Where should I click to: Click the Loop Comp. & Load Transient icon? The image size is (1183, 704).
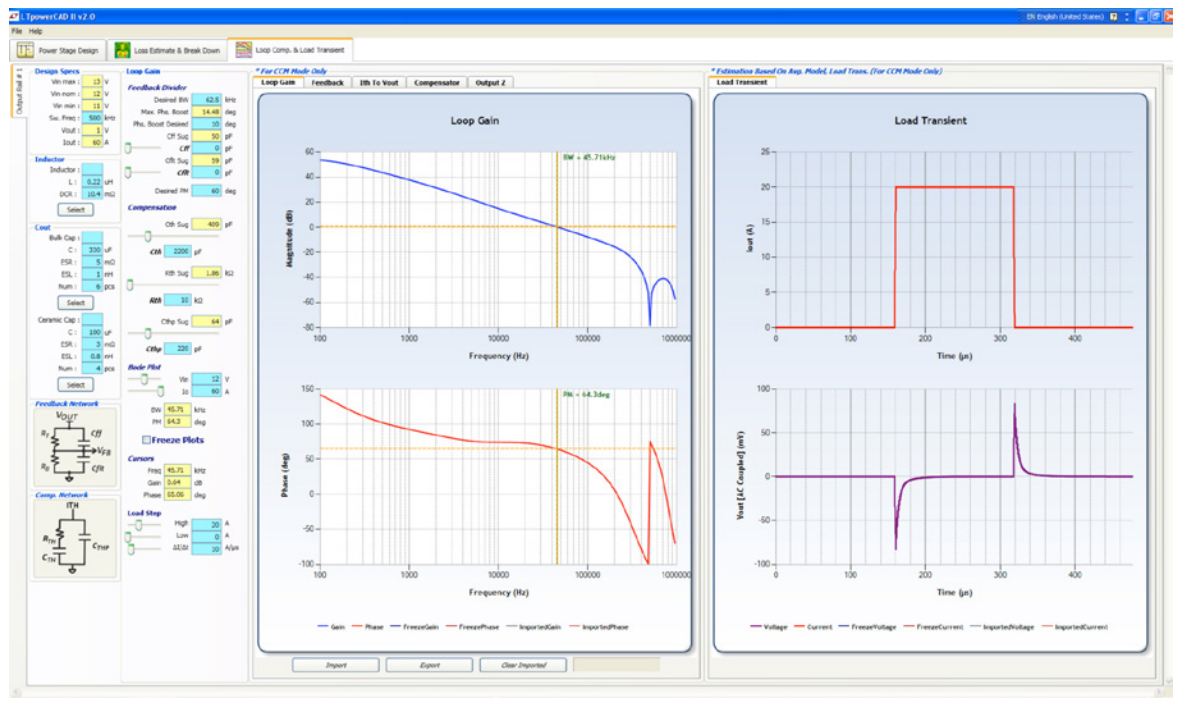click(241, 49)
